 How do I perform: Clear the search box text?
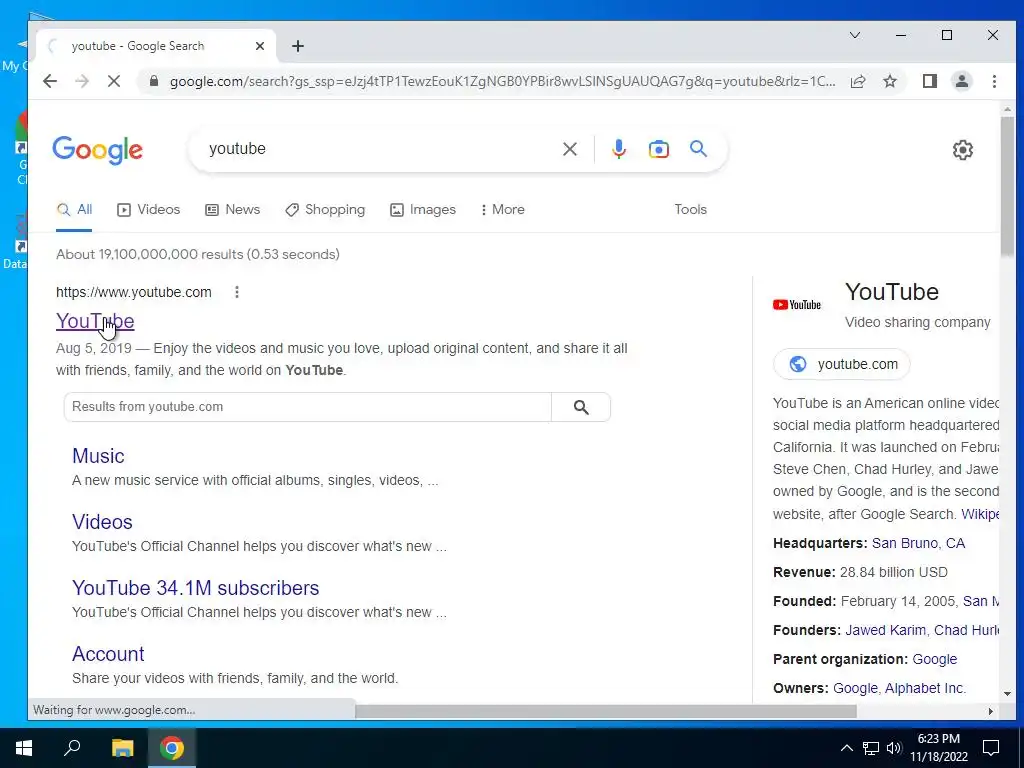(x=569, y=149)
